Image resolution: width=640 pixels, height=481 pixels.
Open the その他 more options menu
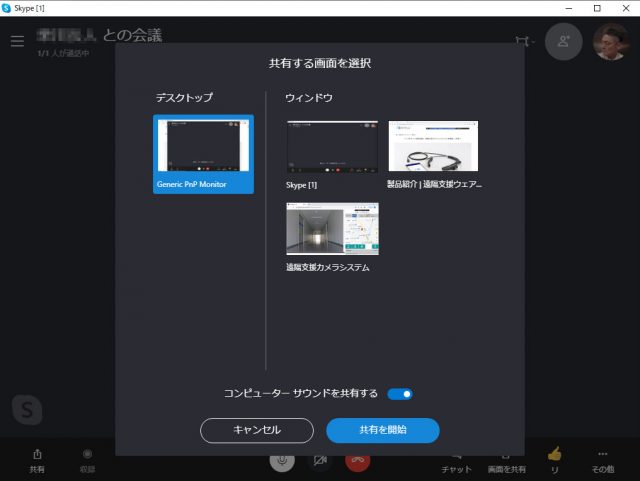pyautogui.click(x=603, y=461)
